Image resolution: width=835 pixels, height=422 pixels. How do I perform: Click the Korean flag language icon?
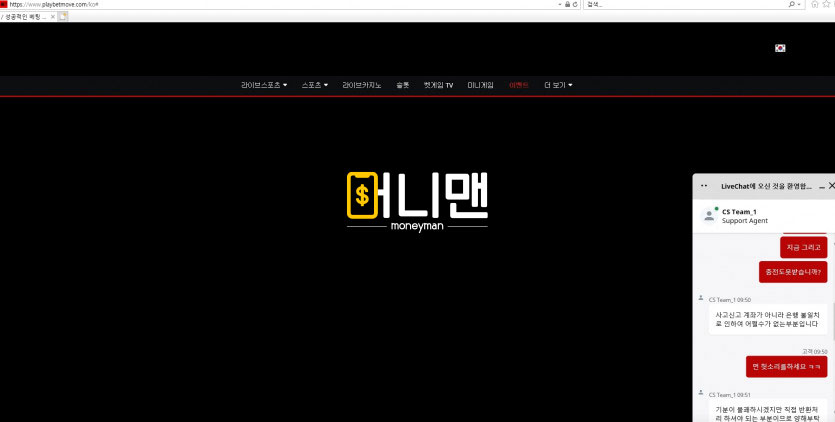click(780, 48)
